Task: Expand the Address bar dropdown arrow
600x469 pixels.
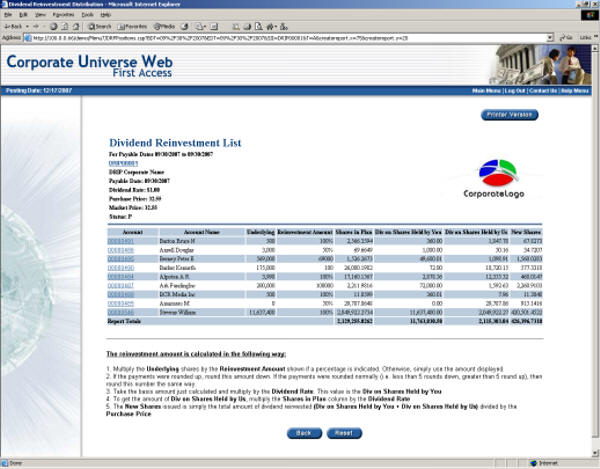Action: click(x=550, y=38)
